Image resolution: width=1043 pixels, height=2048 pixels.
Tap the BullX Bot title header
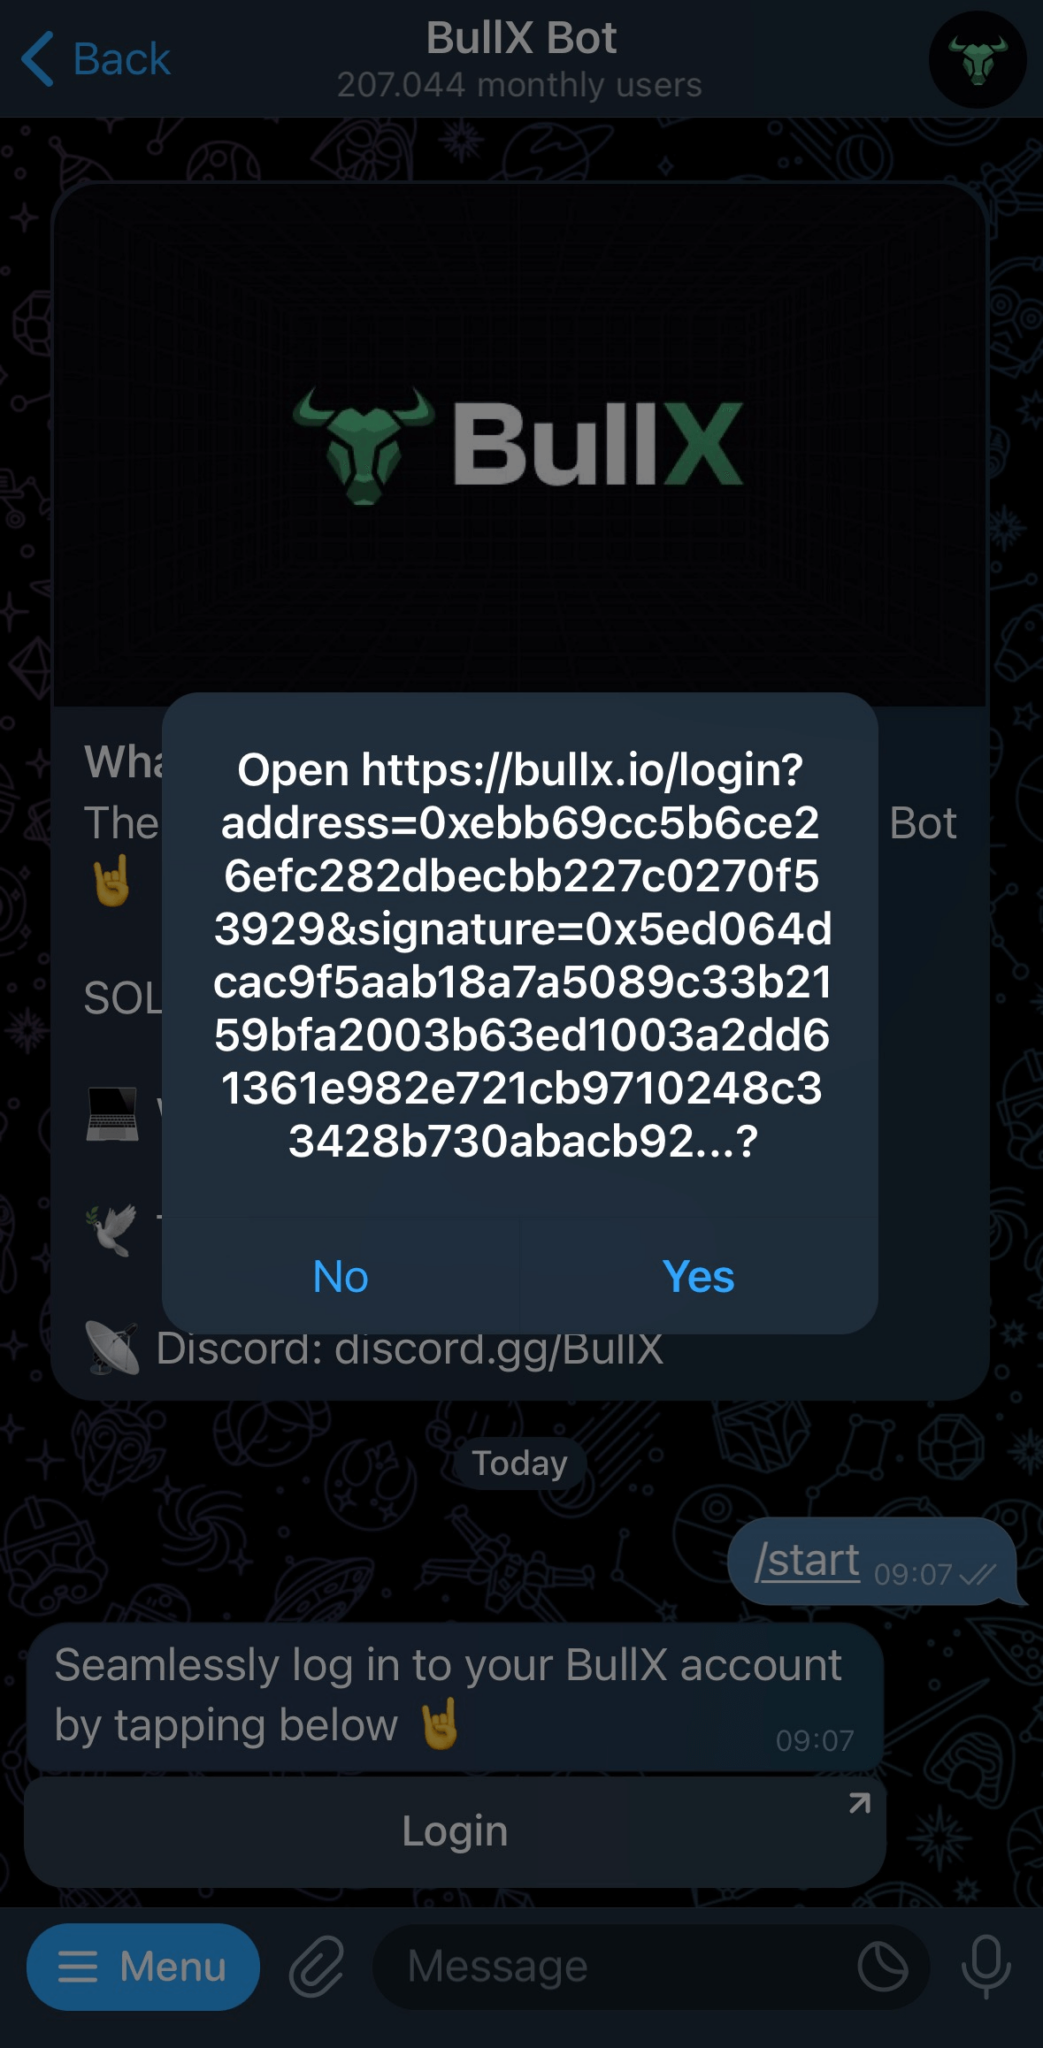pos(521,38)
